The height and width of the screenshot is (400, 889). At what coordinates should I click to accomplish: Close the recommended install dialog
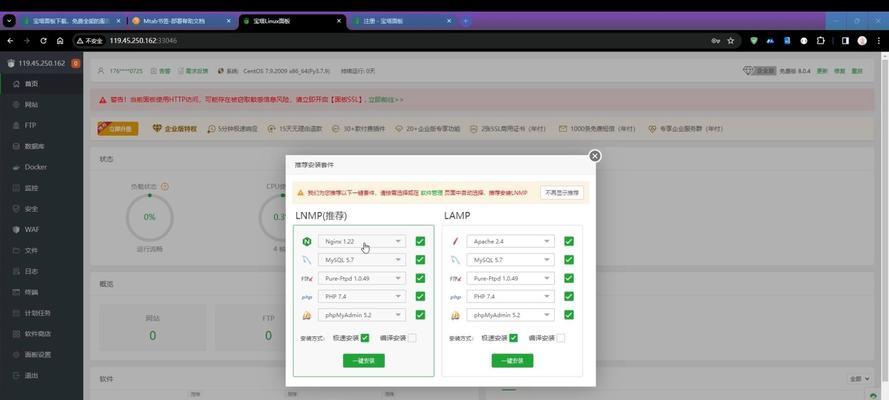pos(594,156)
